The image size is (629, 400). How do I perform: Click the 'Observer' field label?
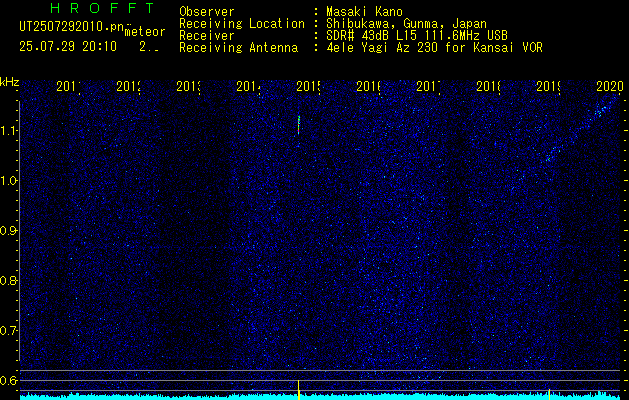tap(207, 11)
